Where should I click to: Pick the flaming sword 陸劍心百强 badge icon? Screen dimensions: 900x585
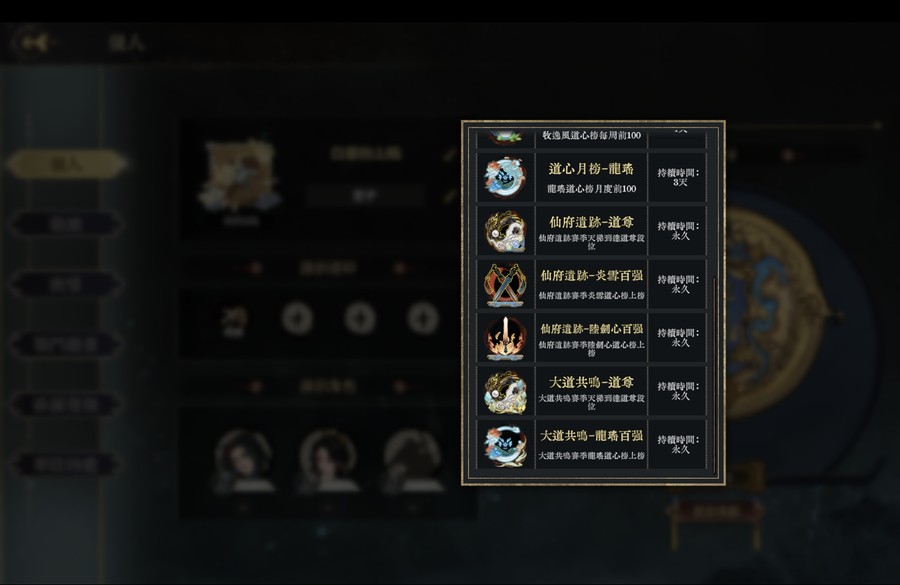click(505, 338)
